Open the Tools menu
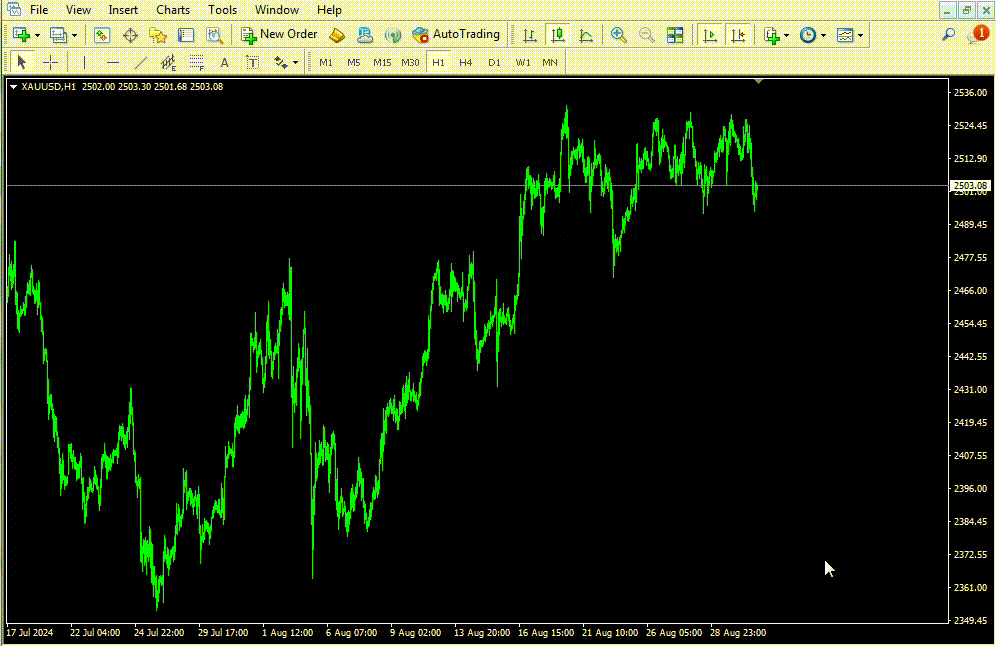The height and width of the screenshot is (646, 996). [222, 10]
